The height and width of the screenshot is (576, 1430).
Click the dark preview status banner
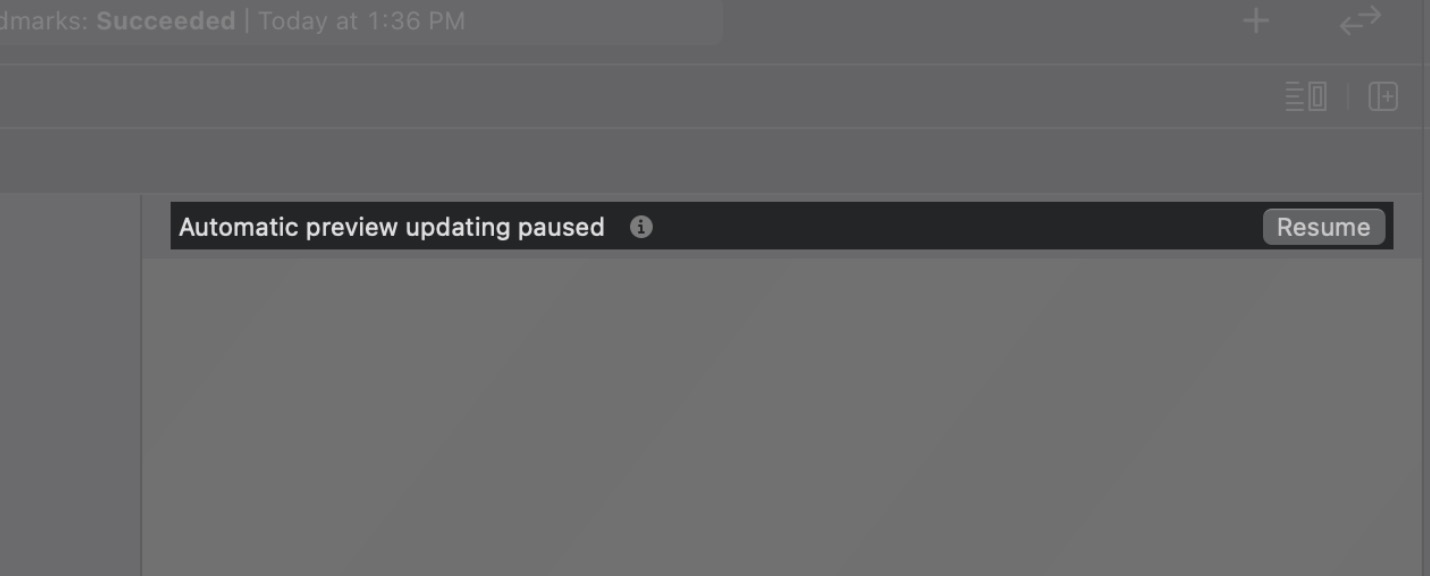tap(781, 226)
